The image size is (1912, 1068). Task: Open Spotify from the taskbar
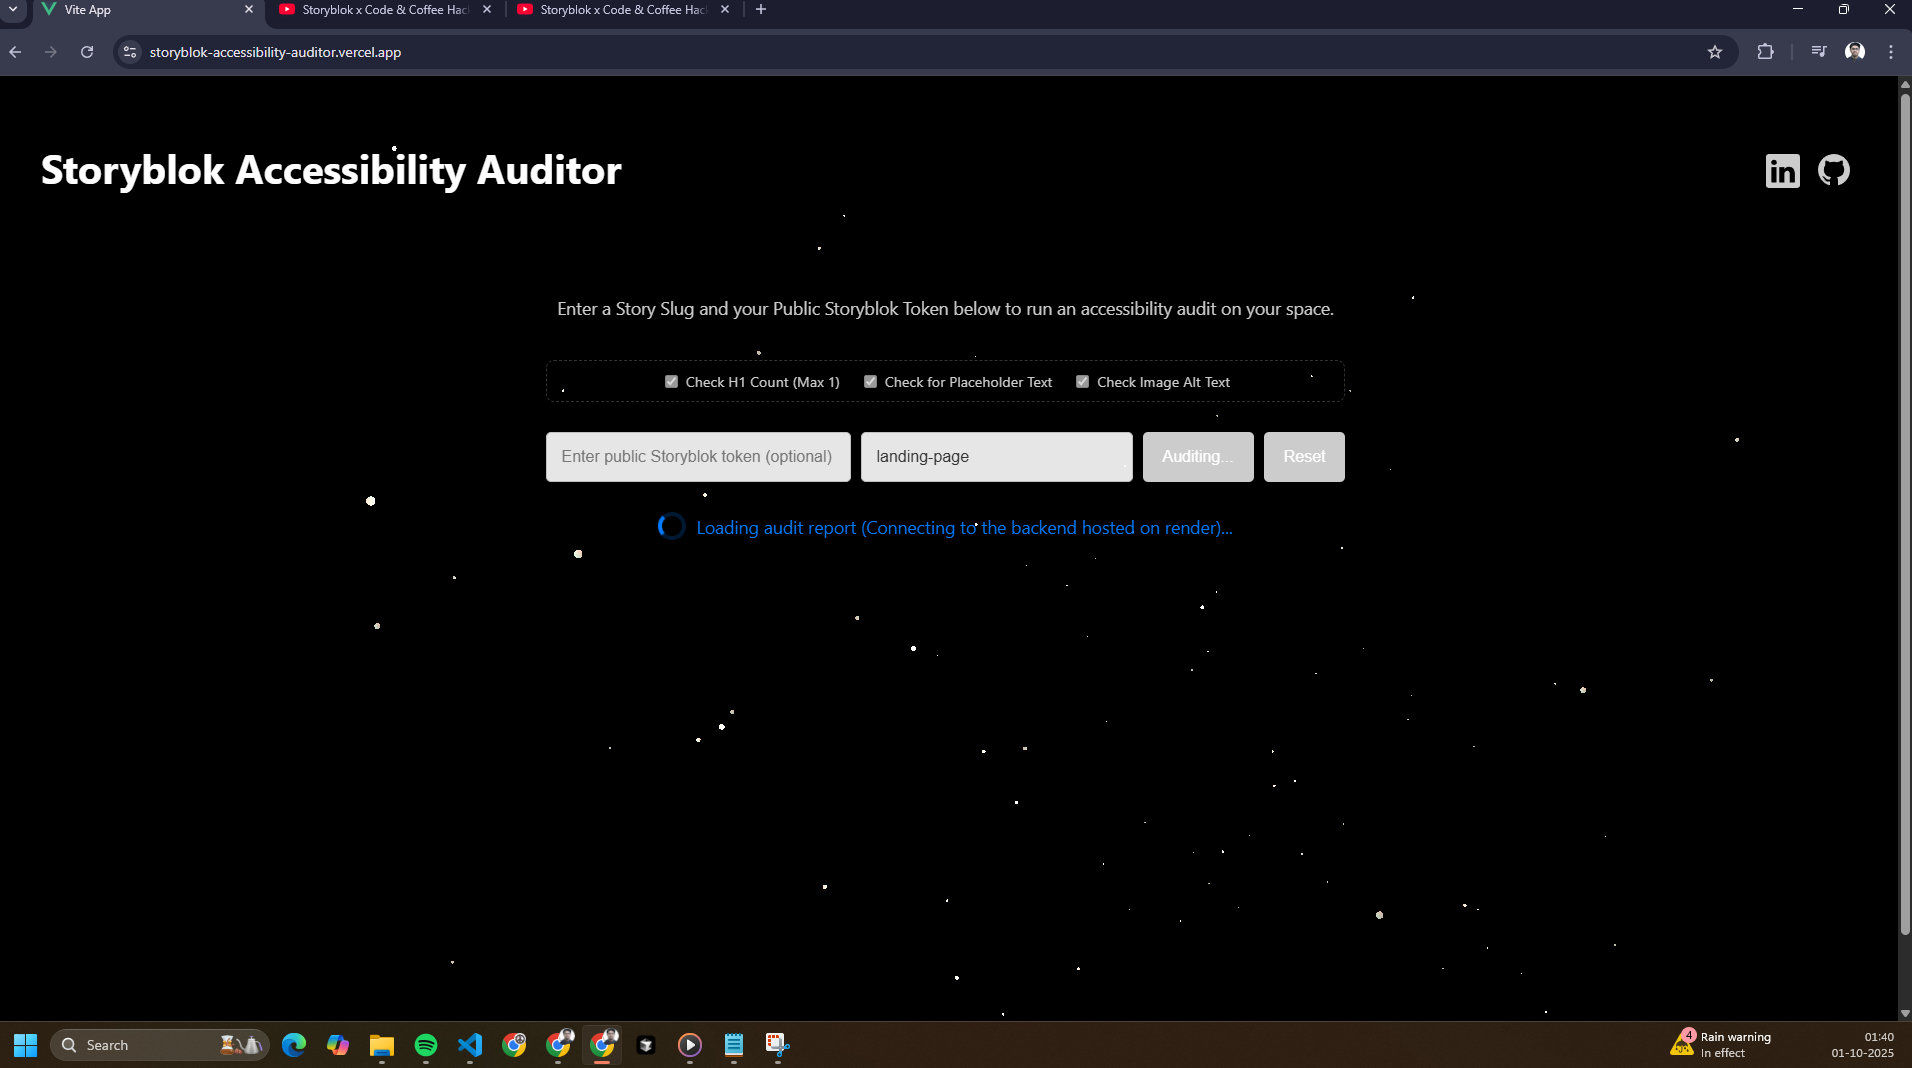click(426, 1045)
